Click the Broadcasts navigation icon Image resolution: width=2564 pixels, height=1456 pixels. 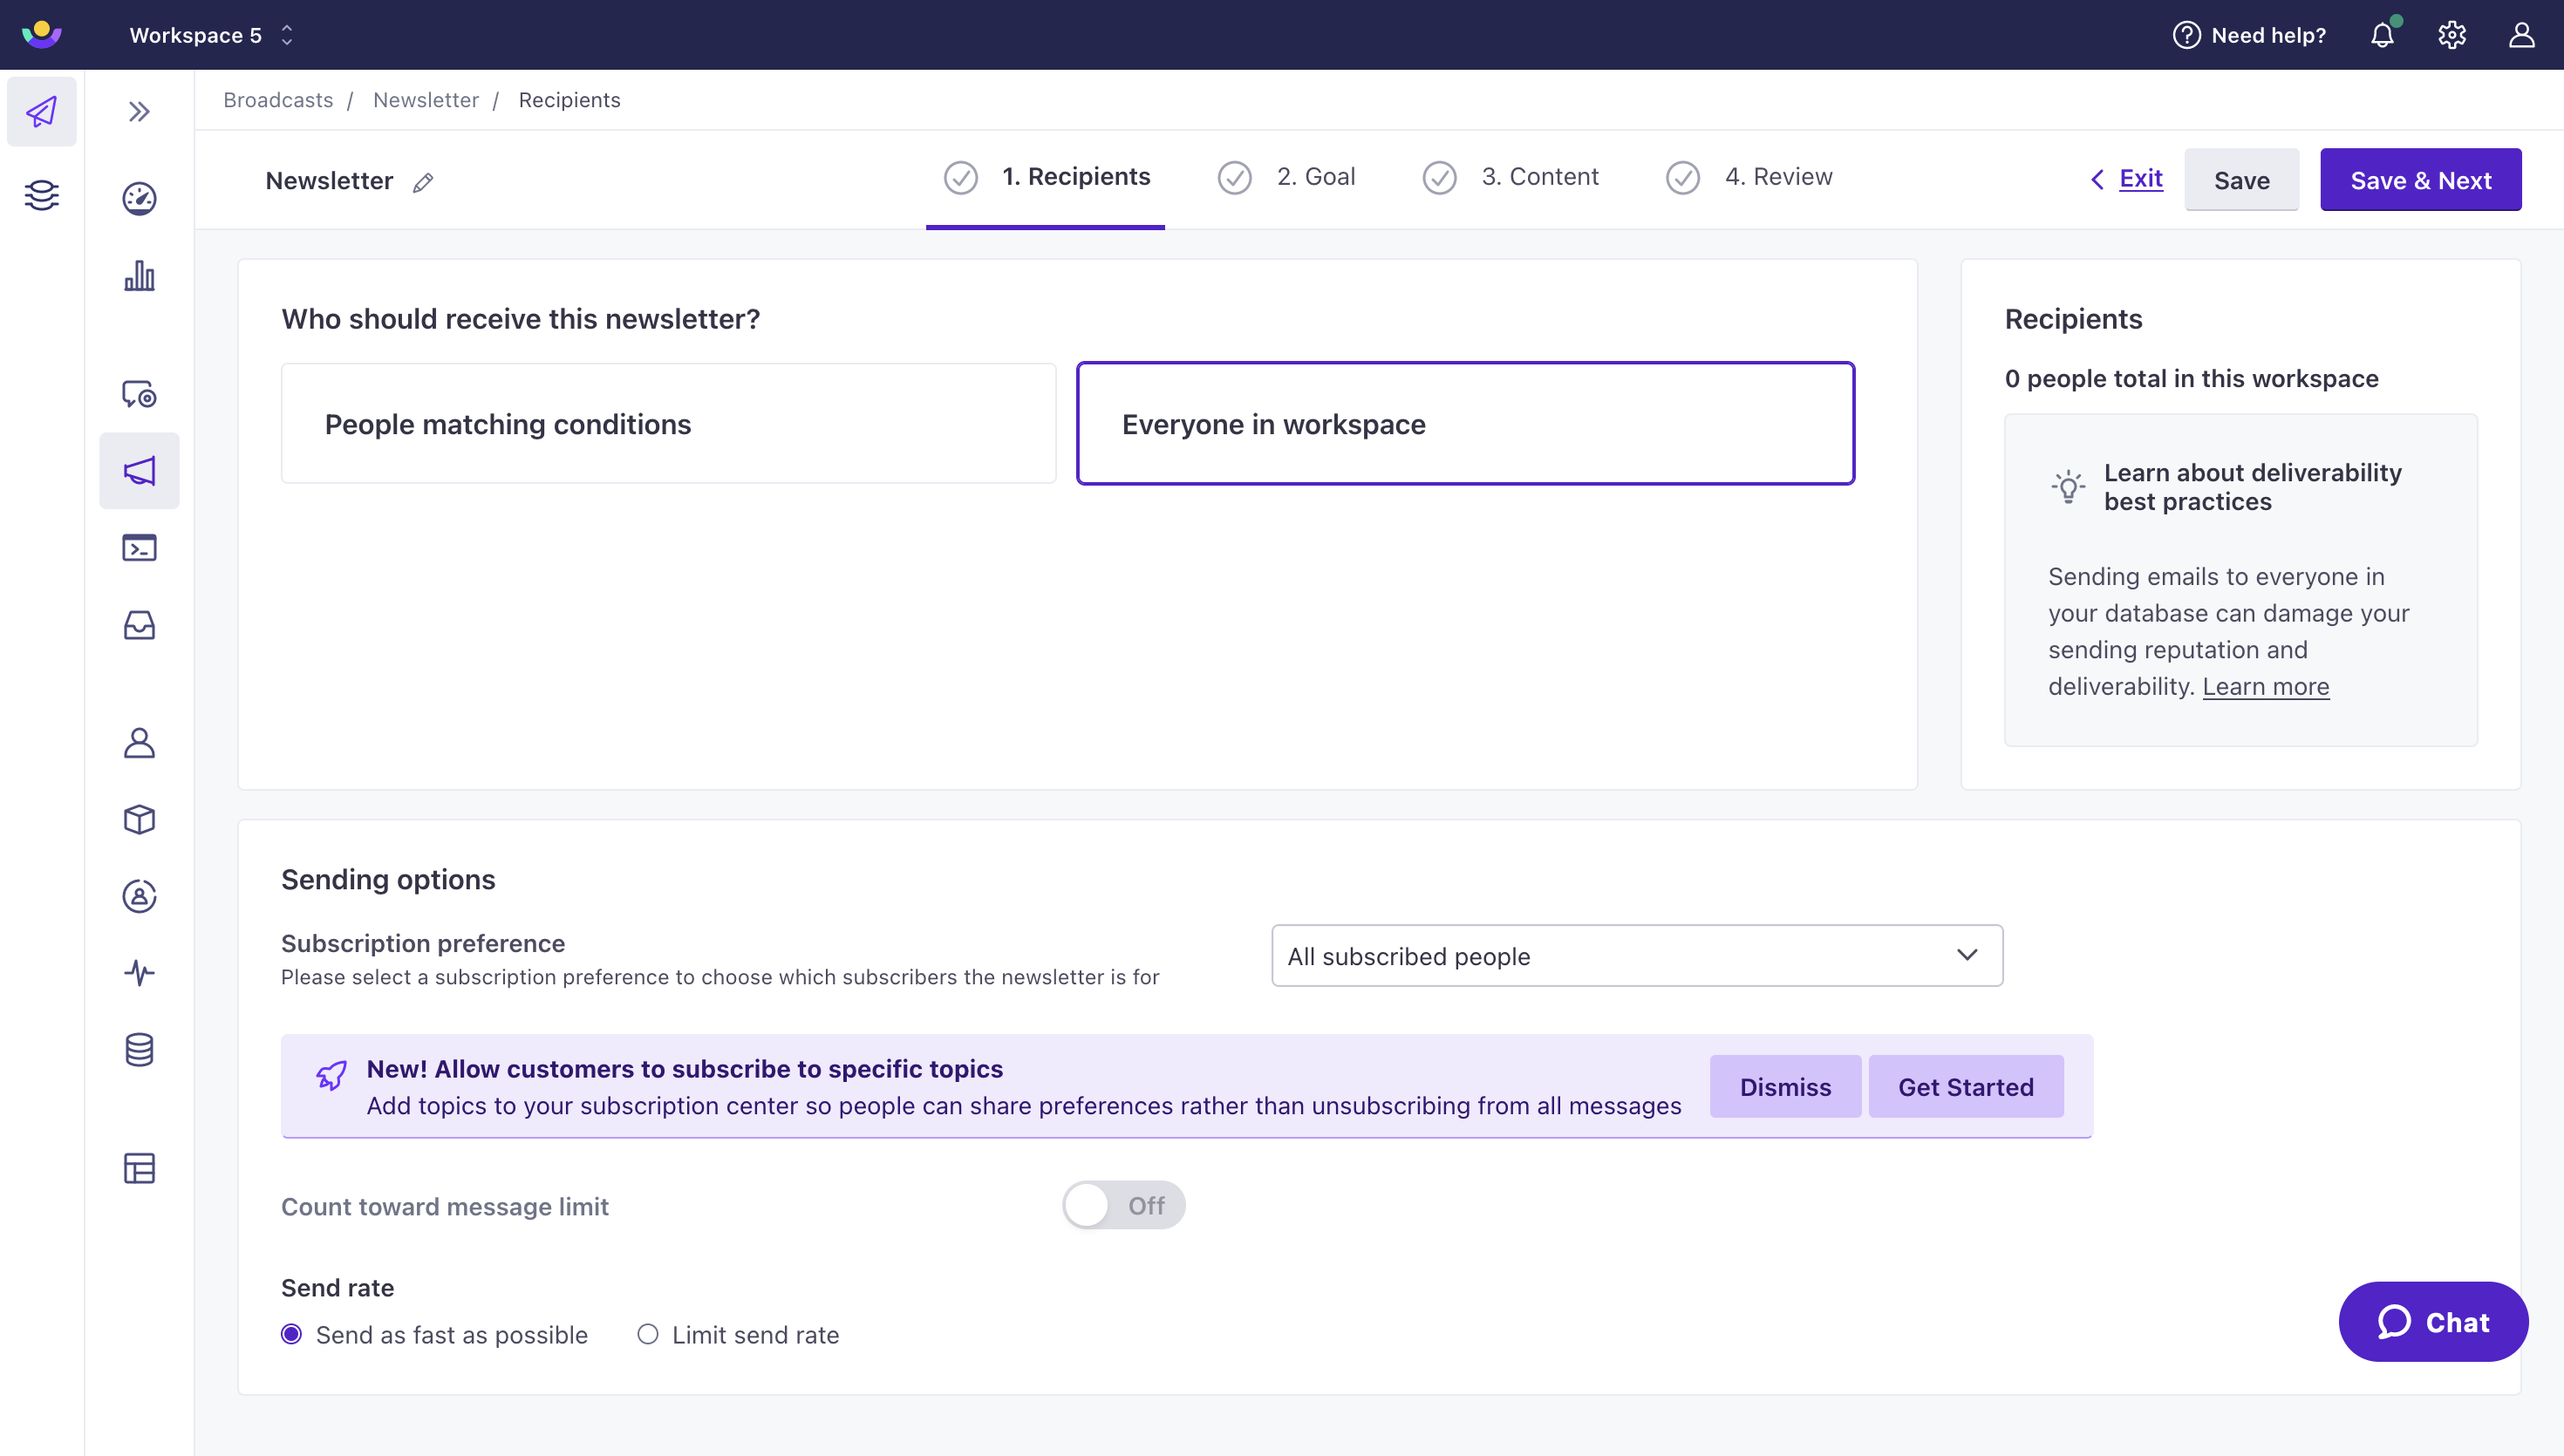[138, 470]
